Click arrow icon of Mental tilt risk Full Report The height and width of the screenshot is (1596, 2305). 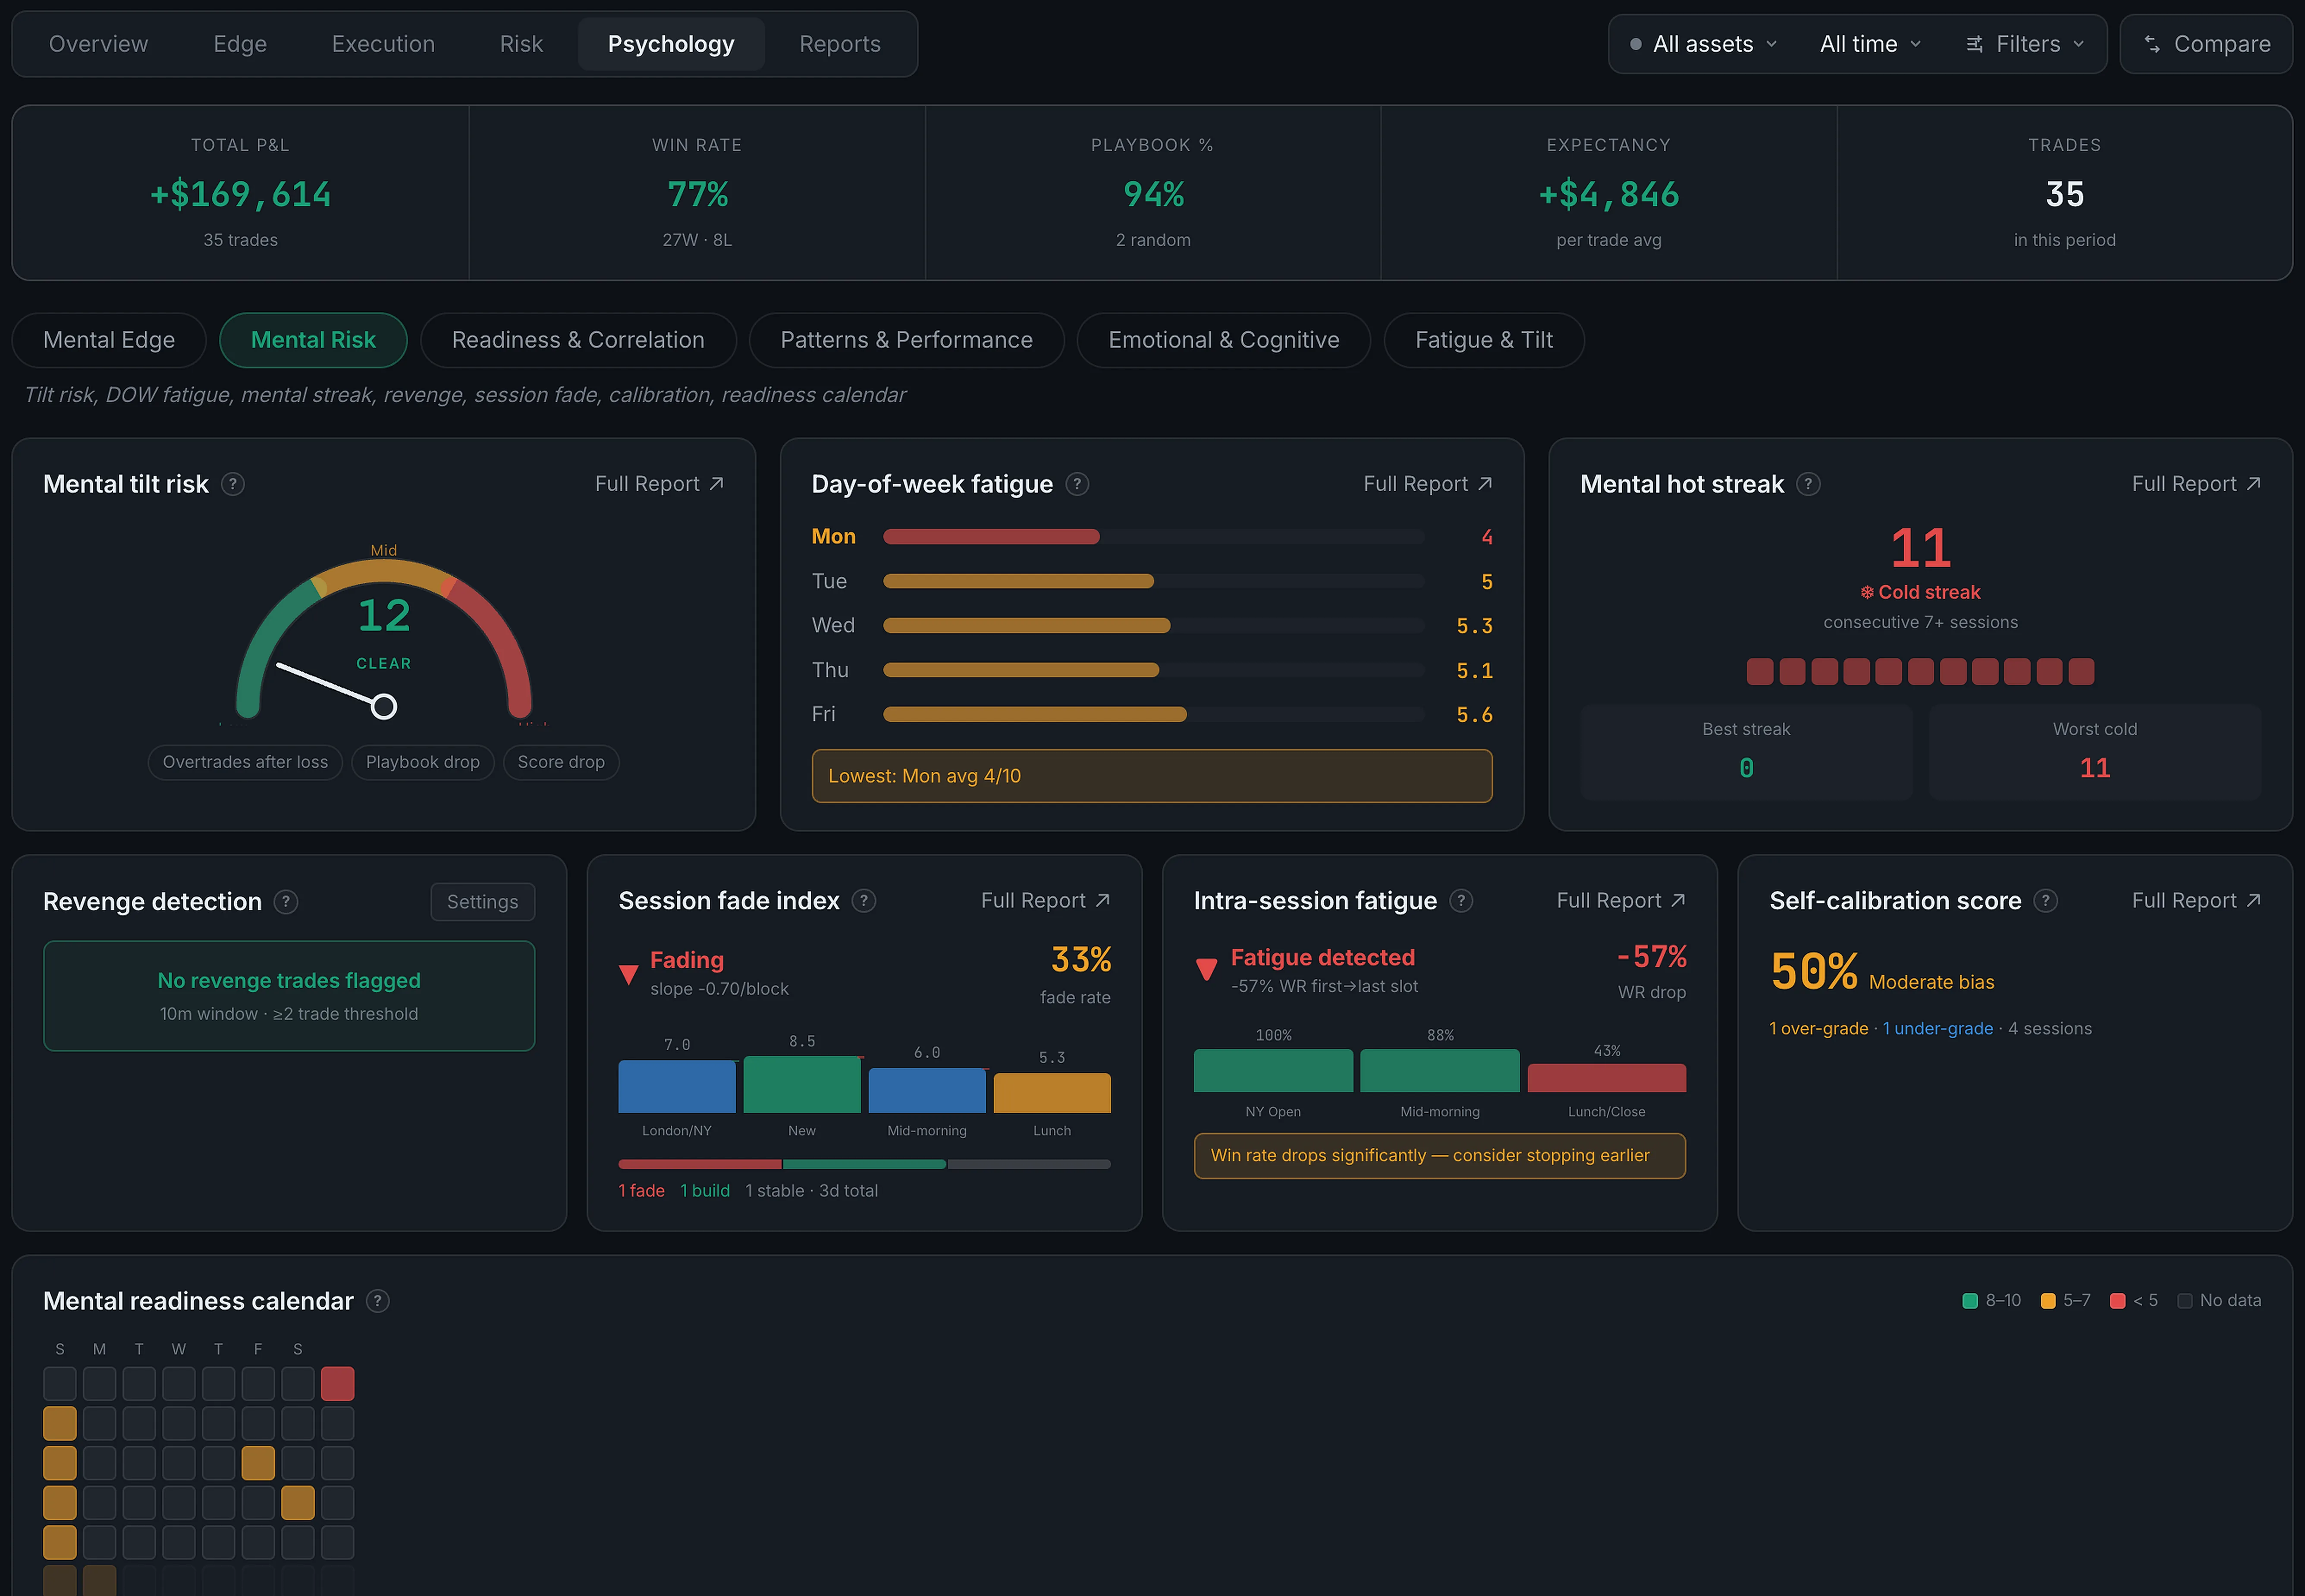(717, 483)
